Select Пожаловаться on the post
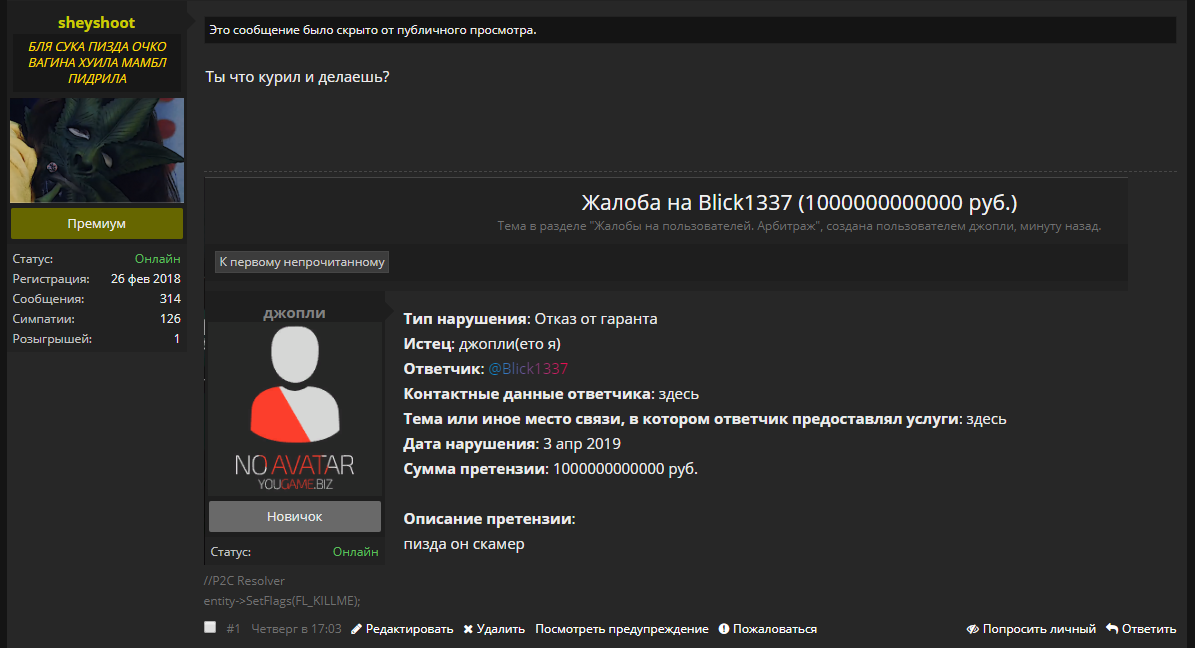1195x648 pixels. (777, 628)
